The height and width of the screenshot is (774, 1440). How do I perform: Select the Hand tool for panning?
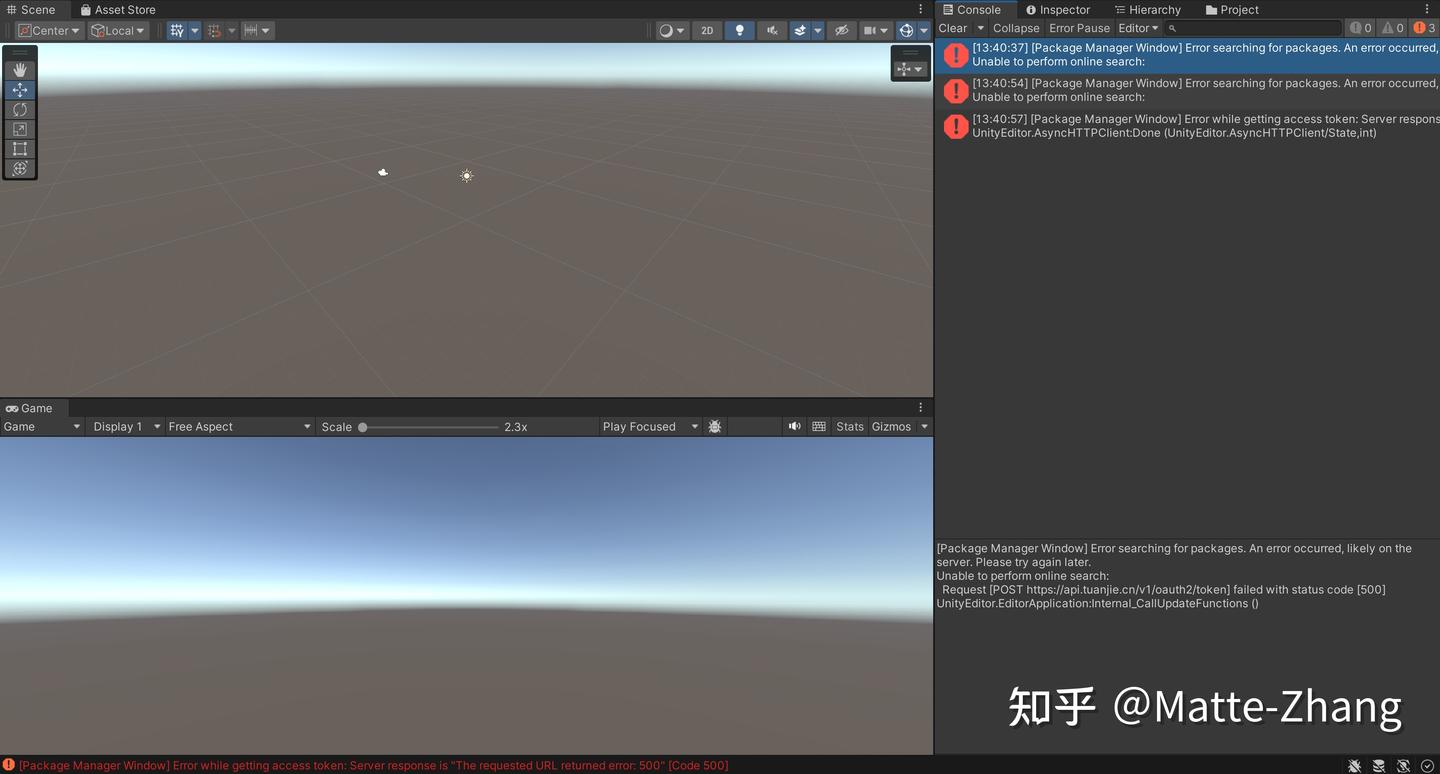click(x=20, y=69)
